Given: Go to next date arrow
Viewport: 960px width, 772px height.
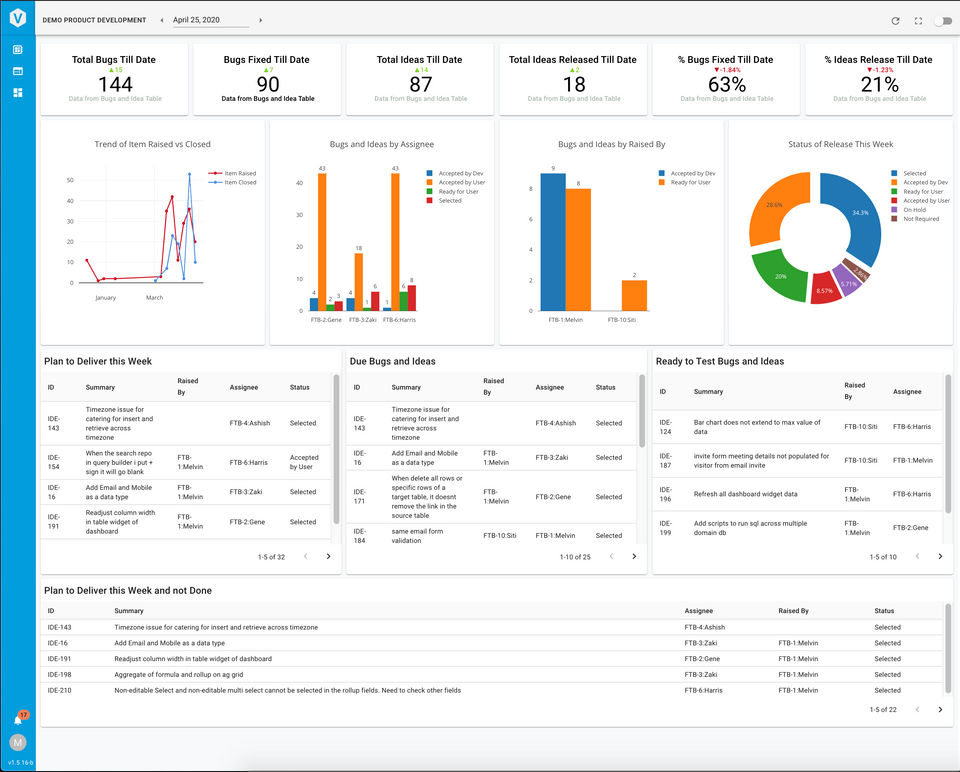Looking at the screenshot, I should coord(260,20).
